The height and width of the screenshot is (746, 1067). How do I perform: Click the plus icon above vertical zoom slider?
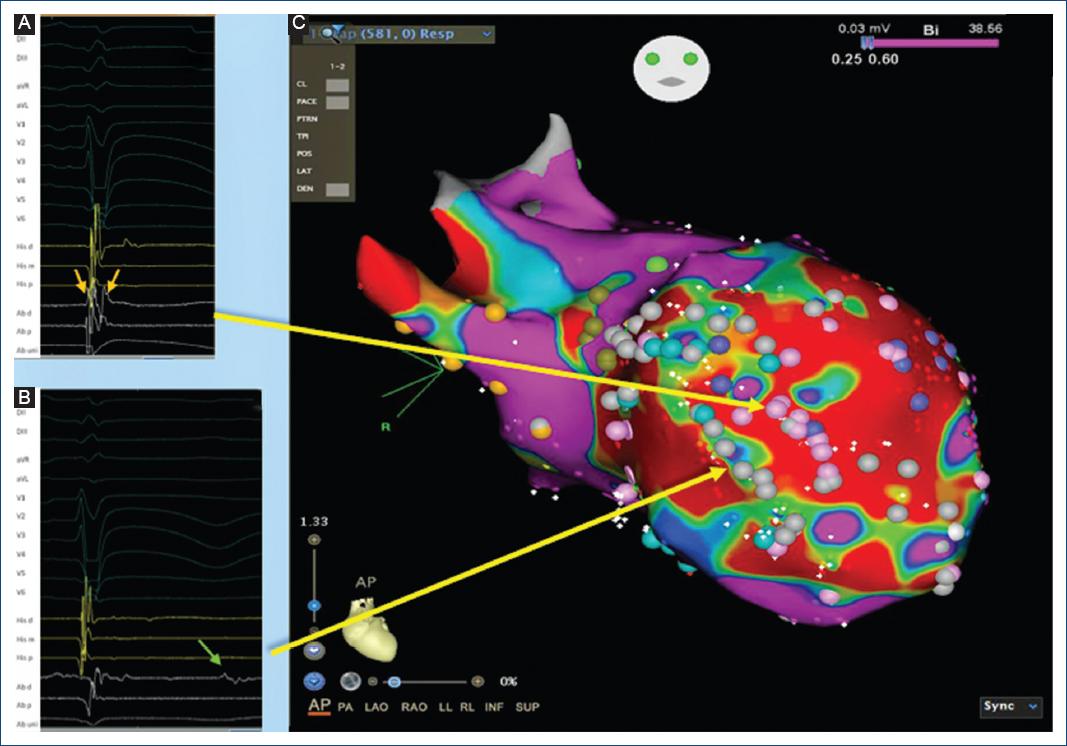(315, 540)
